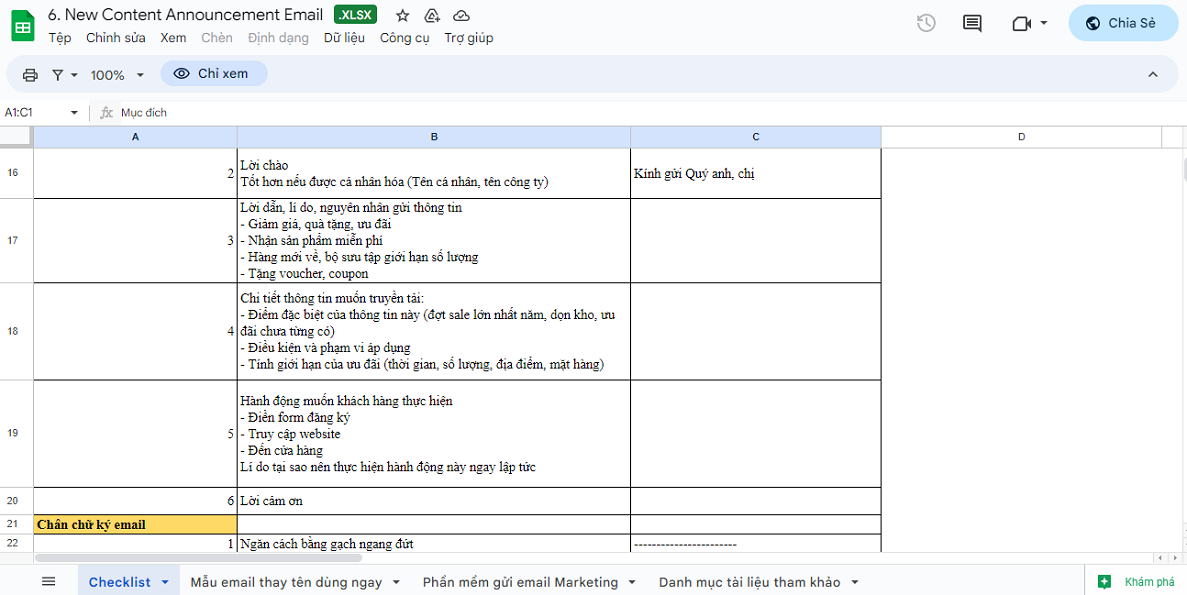Click the print icon
This screenshot has width=1187, height=595.
pos(30,75)
